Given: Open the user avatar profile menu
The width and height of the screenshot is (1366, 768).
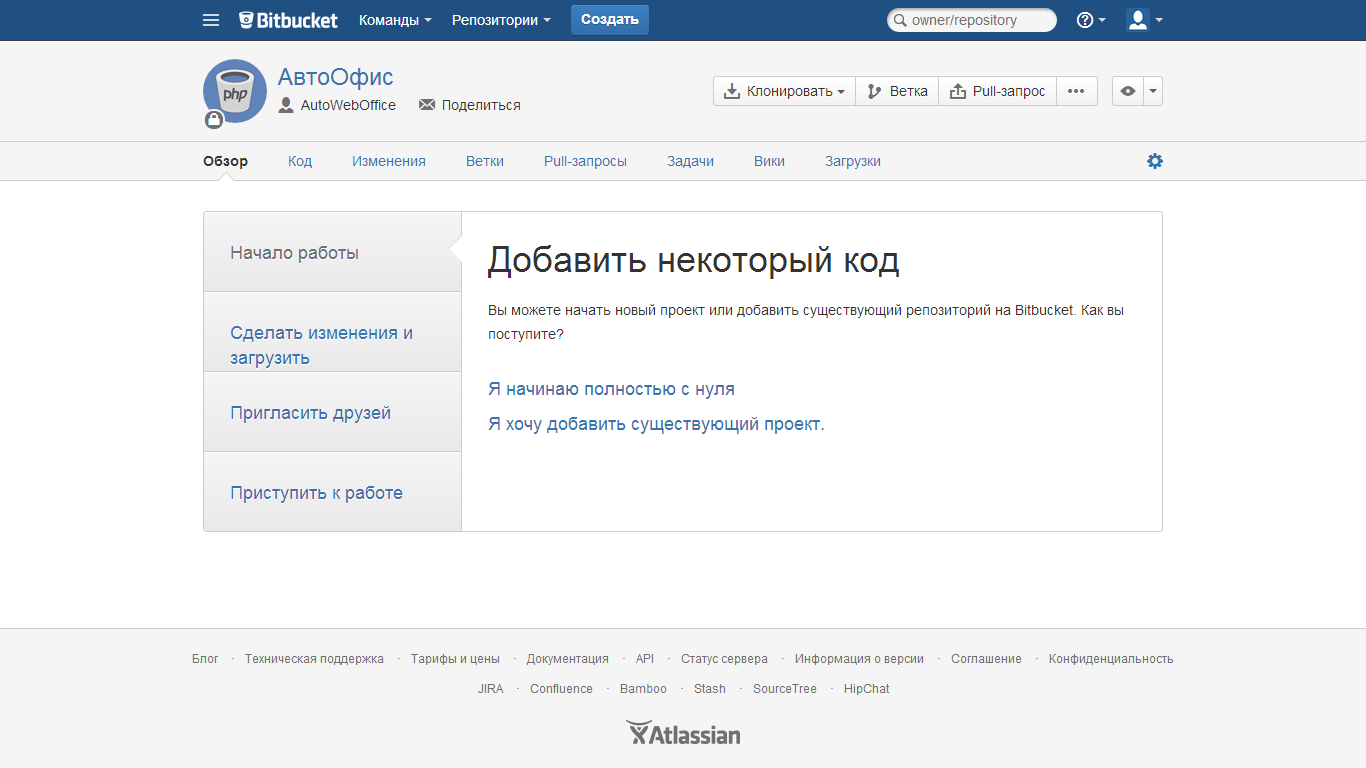Looking at the screenshot, I should click(1144, 20).
